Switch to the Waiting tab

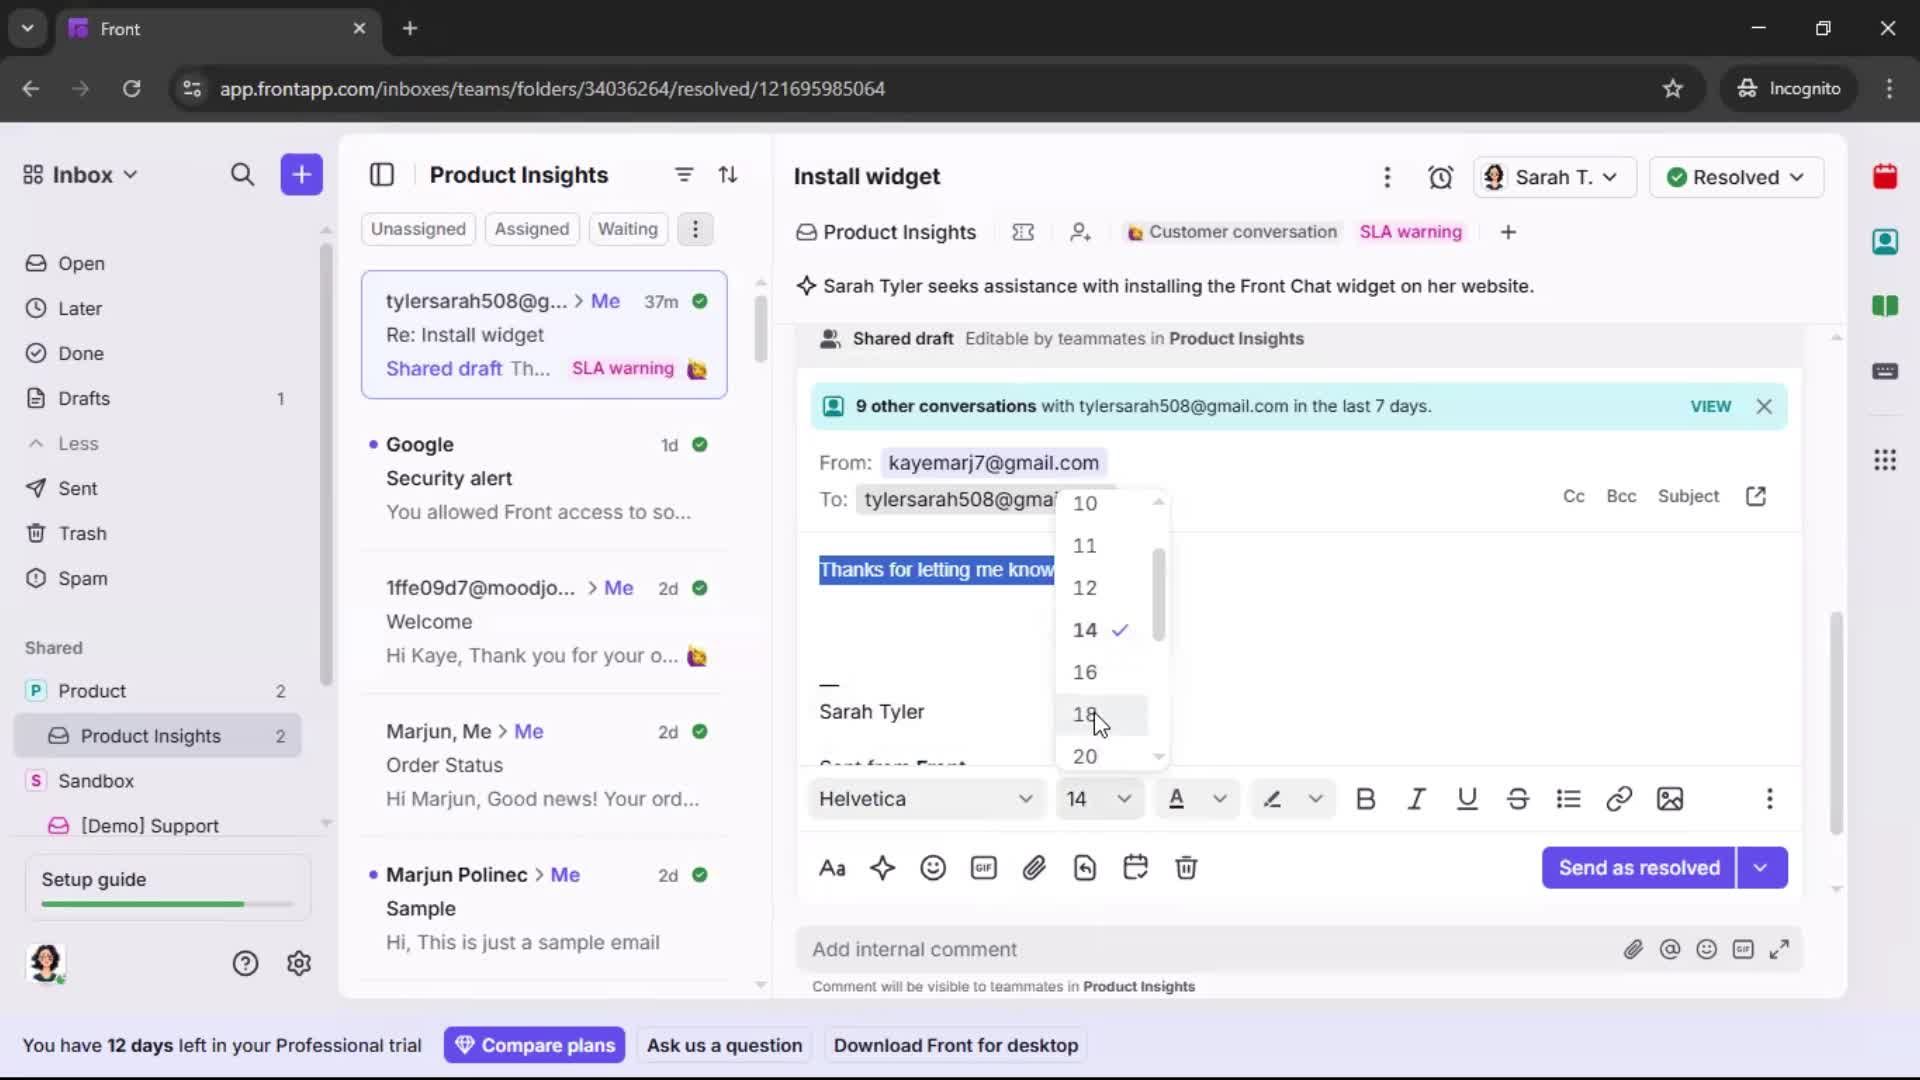point(627,229)
